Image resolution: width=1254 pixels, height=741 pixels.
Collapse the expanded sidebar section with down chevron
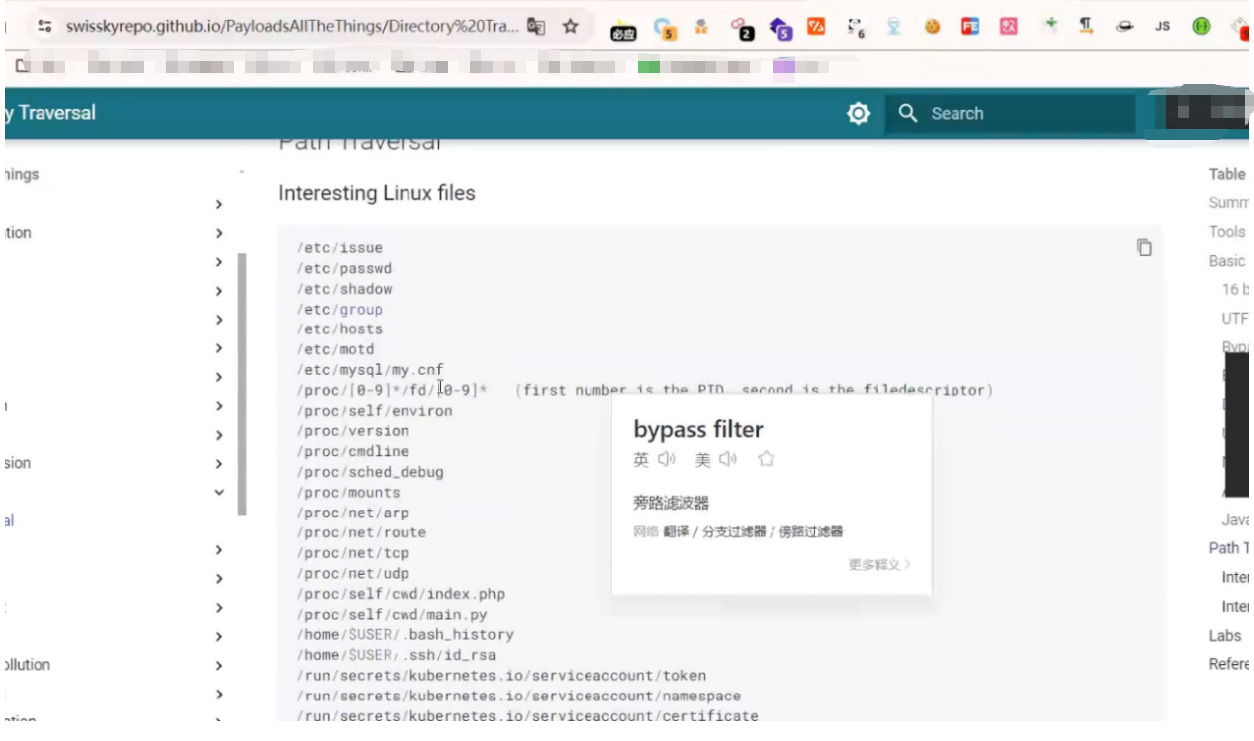219,492
